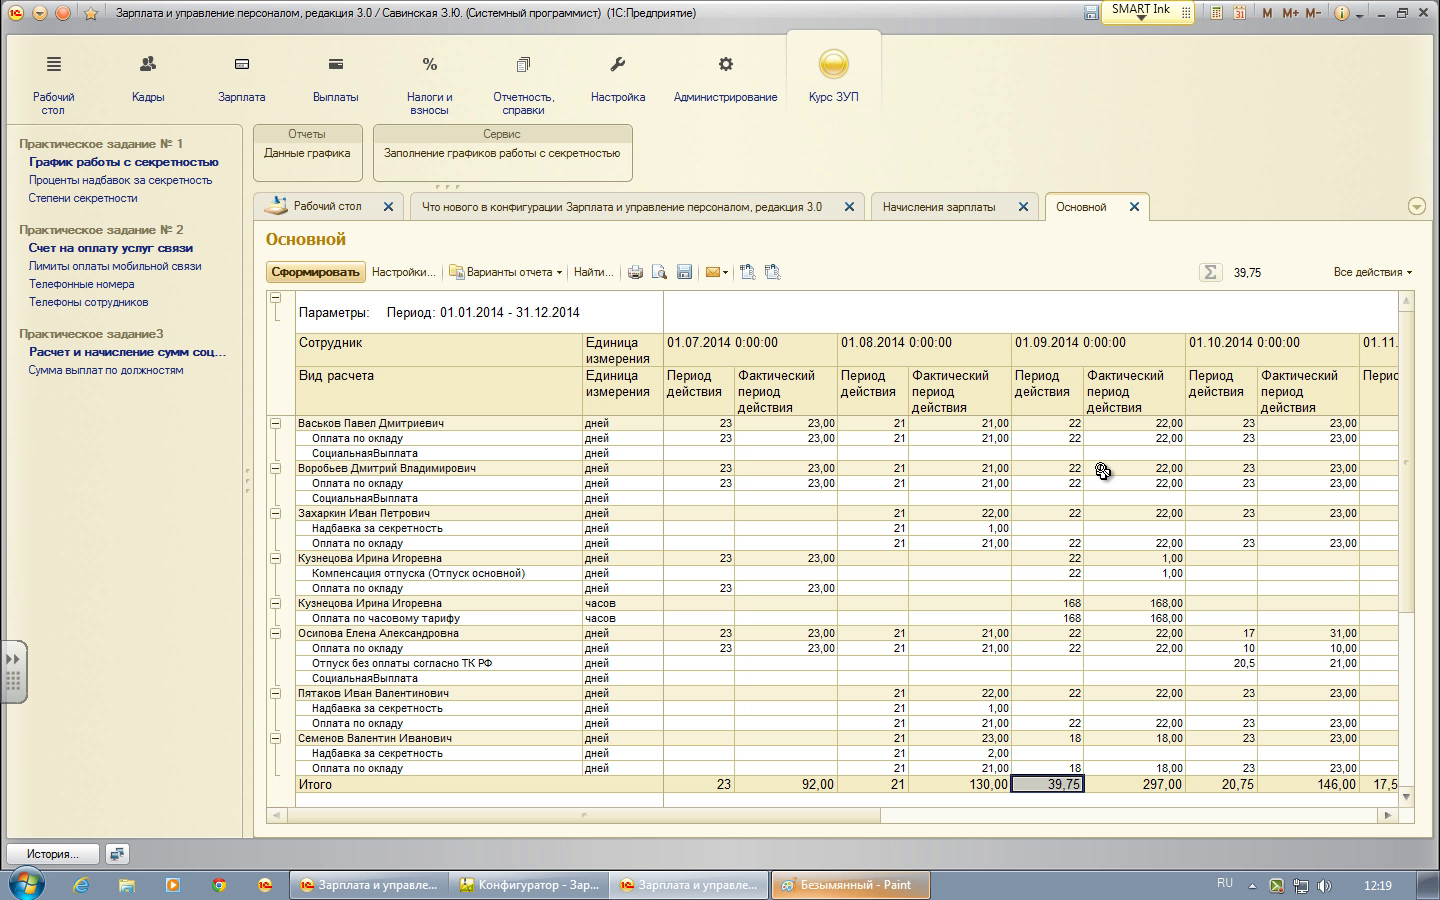The width and height of the screenshot is (1440, 900).
Task: Click the report's horizontal scrollbar
Action: (580, 815)
